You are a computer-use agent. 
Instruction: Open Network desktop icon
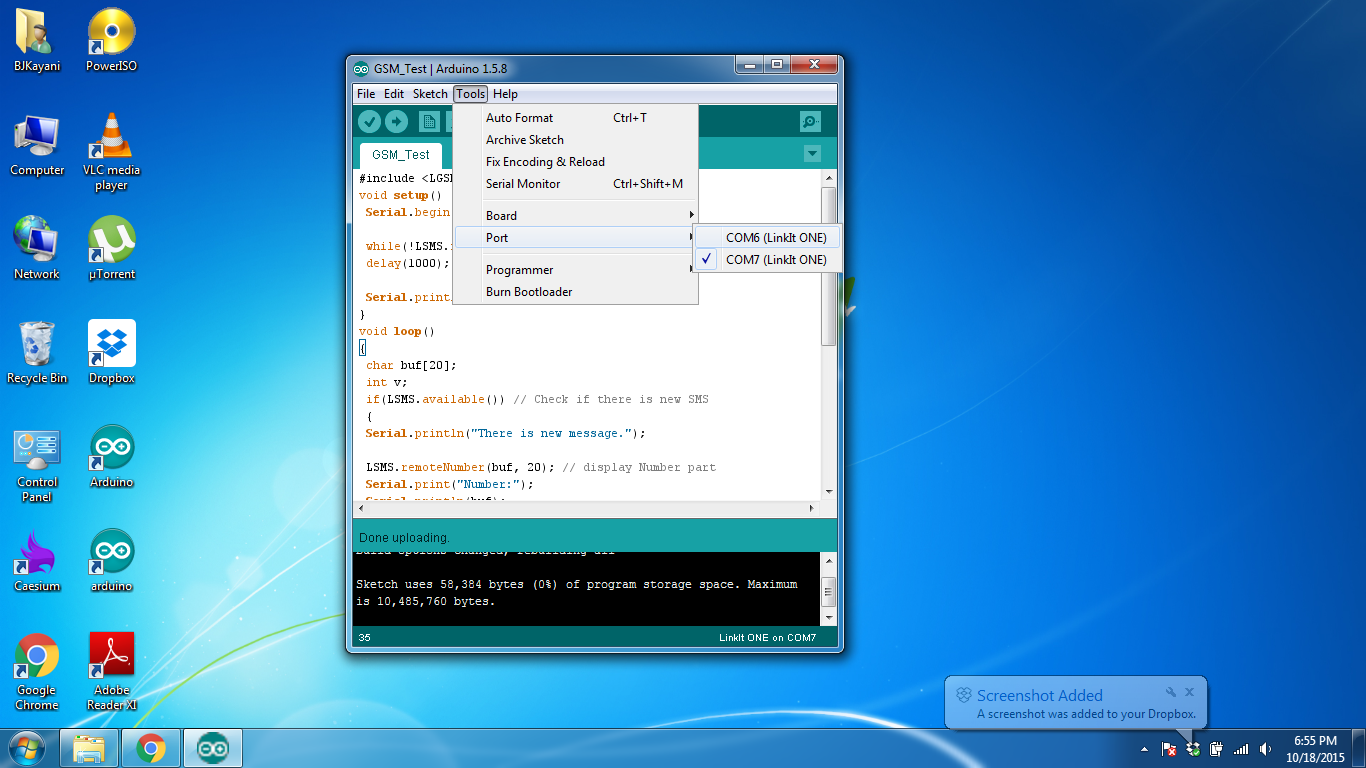(x=37, y=249)
